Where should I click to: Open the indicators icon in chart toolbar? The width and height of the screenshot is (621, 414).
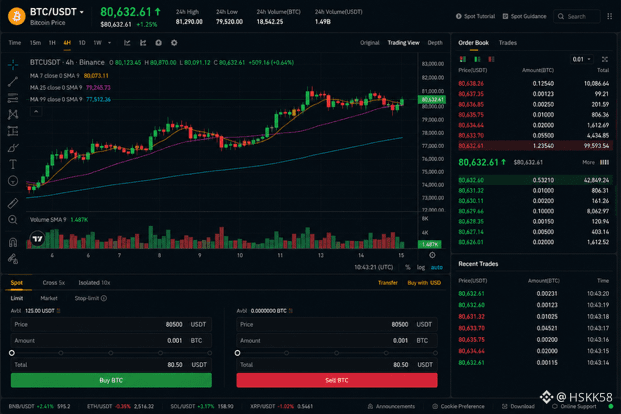click(143, 43)
